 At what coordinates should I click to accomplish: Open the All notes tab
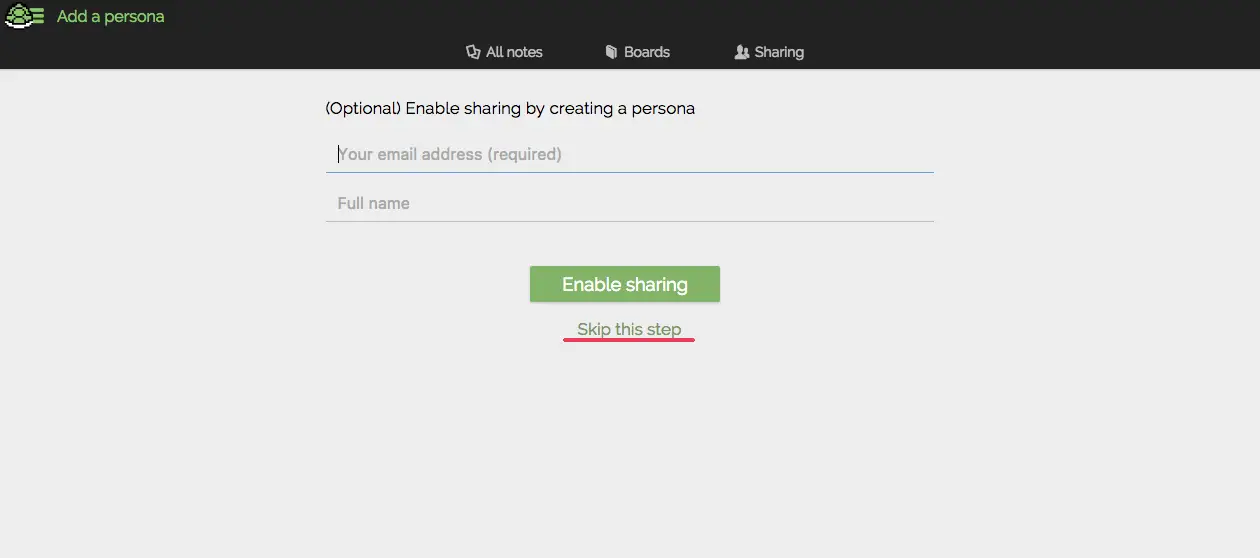[504, 52]
